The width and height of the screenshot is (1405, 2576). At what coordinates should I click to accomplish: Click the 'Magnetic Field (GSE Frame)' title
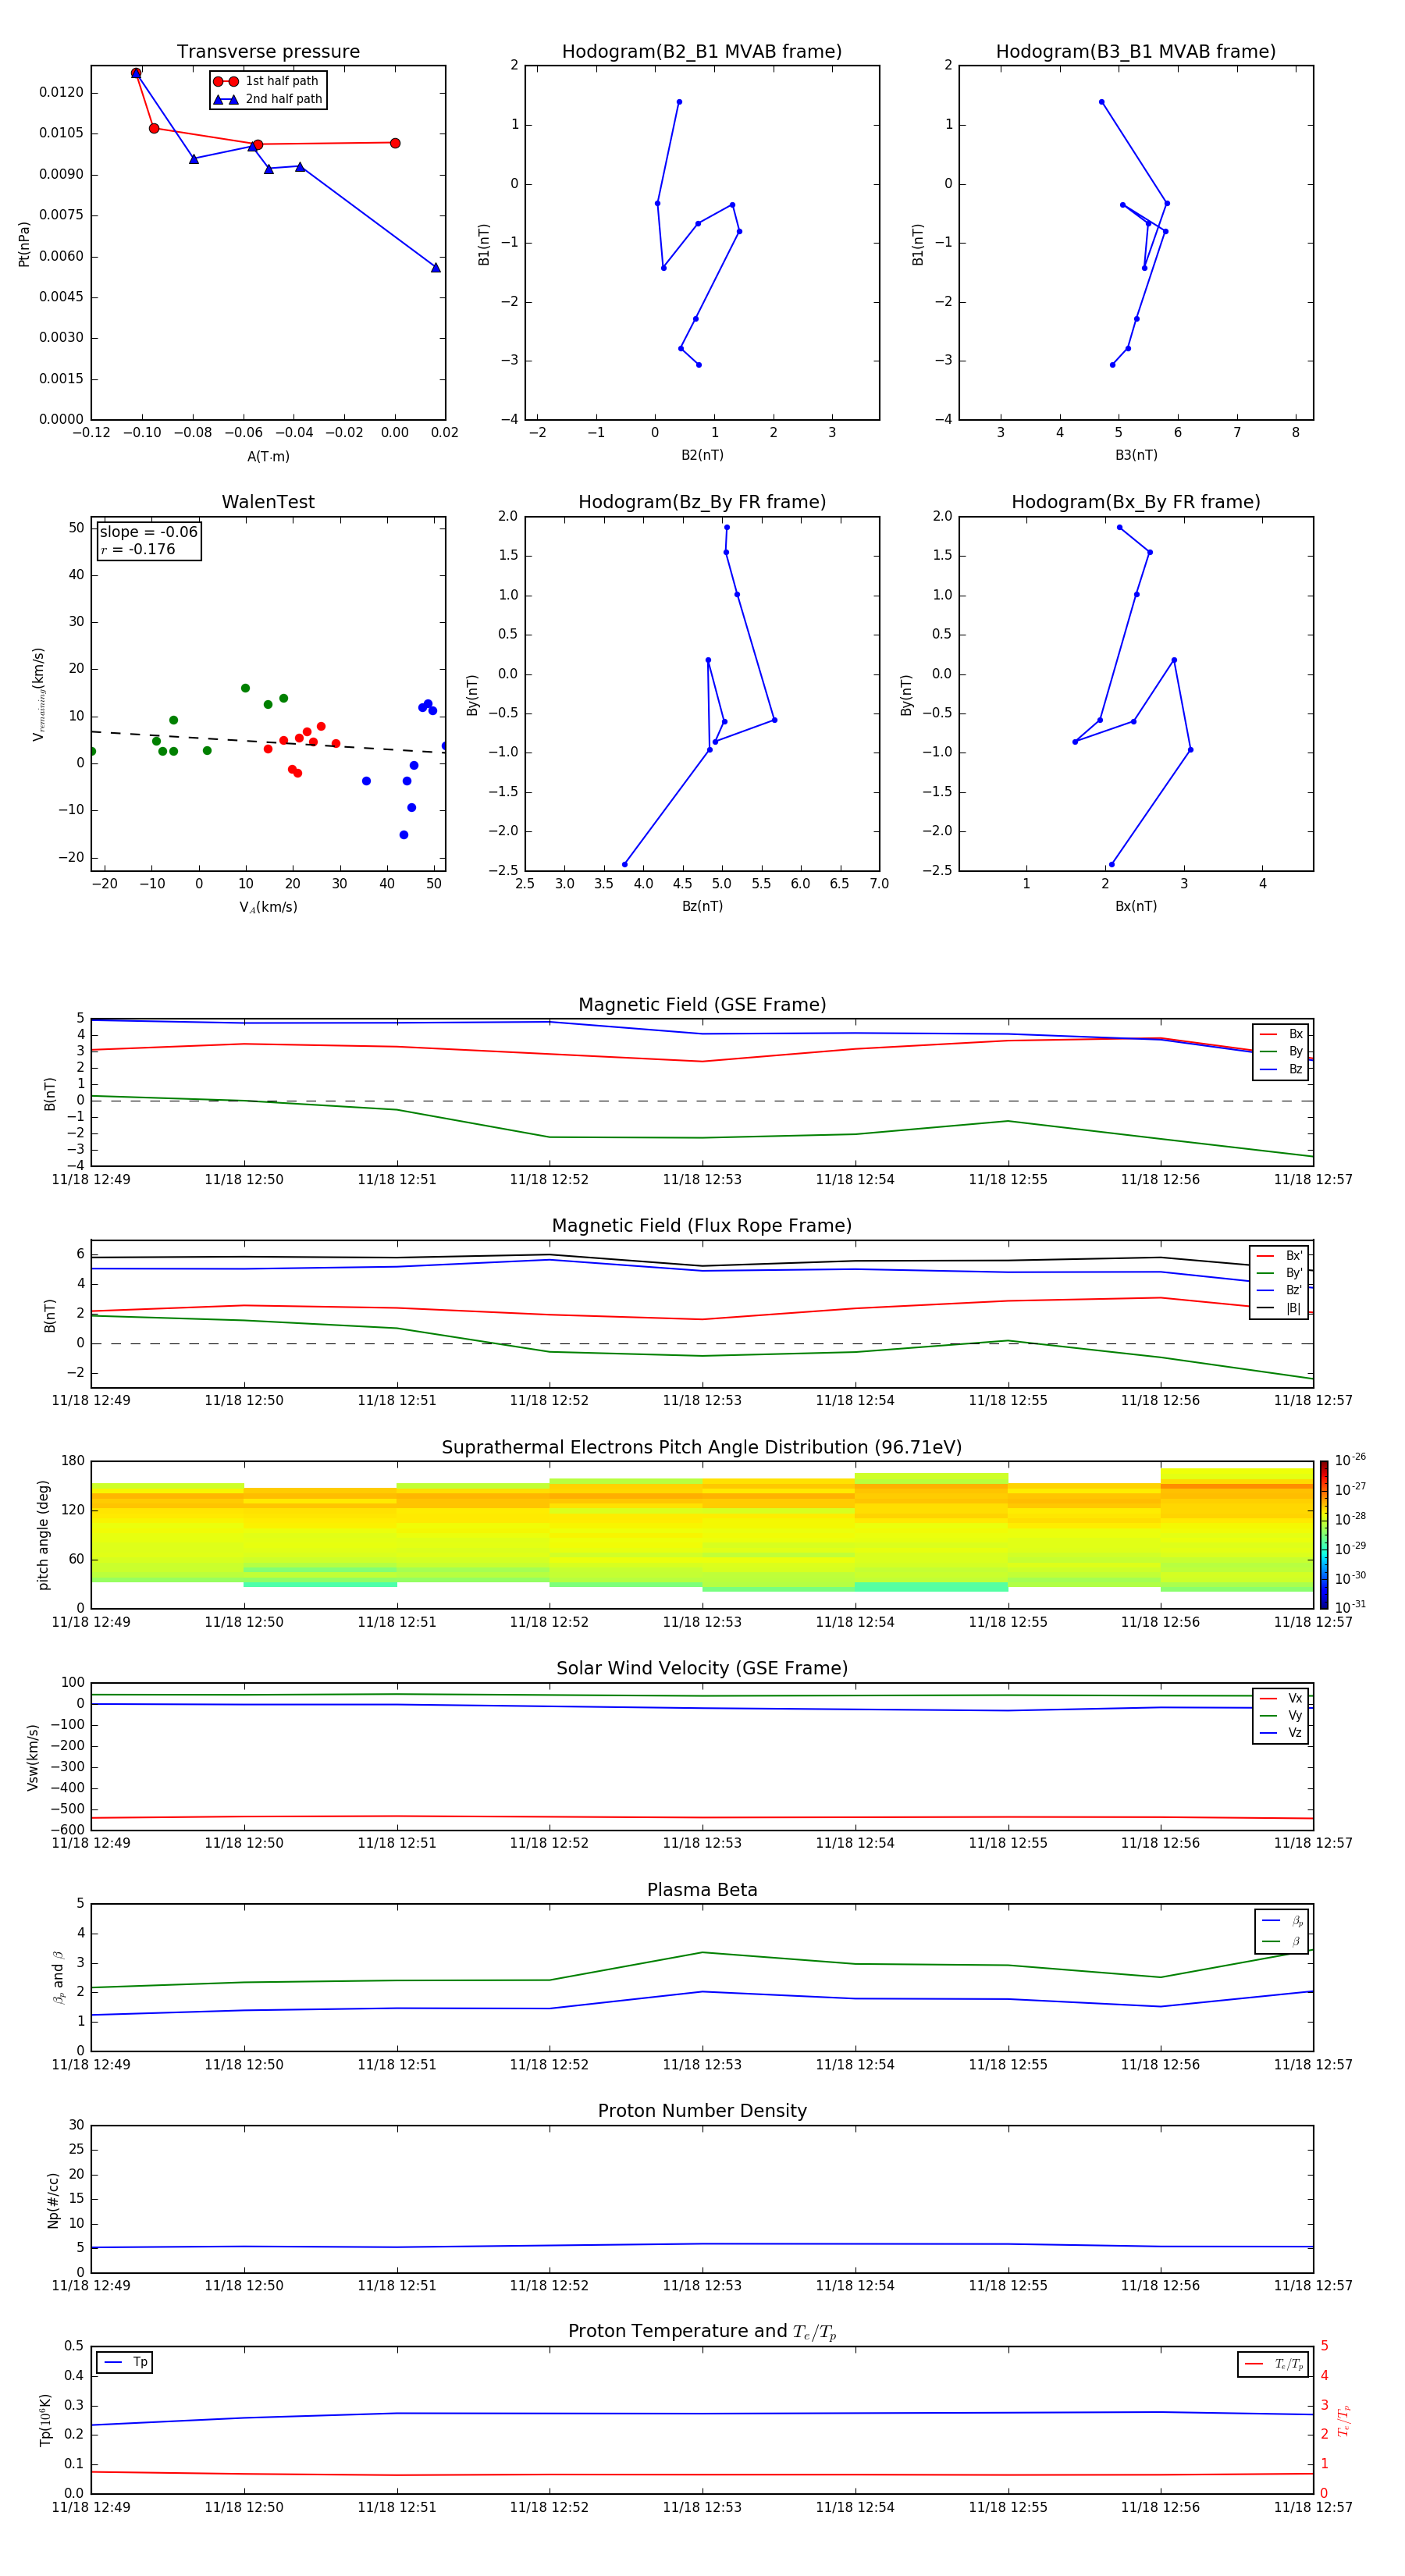click(702, 1005)
